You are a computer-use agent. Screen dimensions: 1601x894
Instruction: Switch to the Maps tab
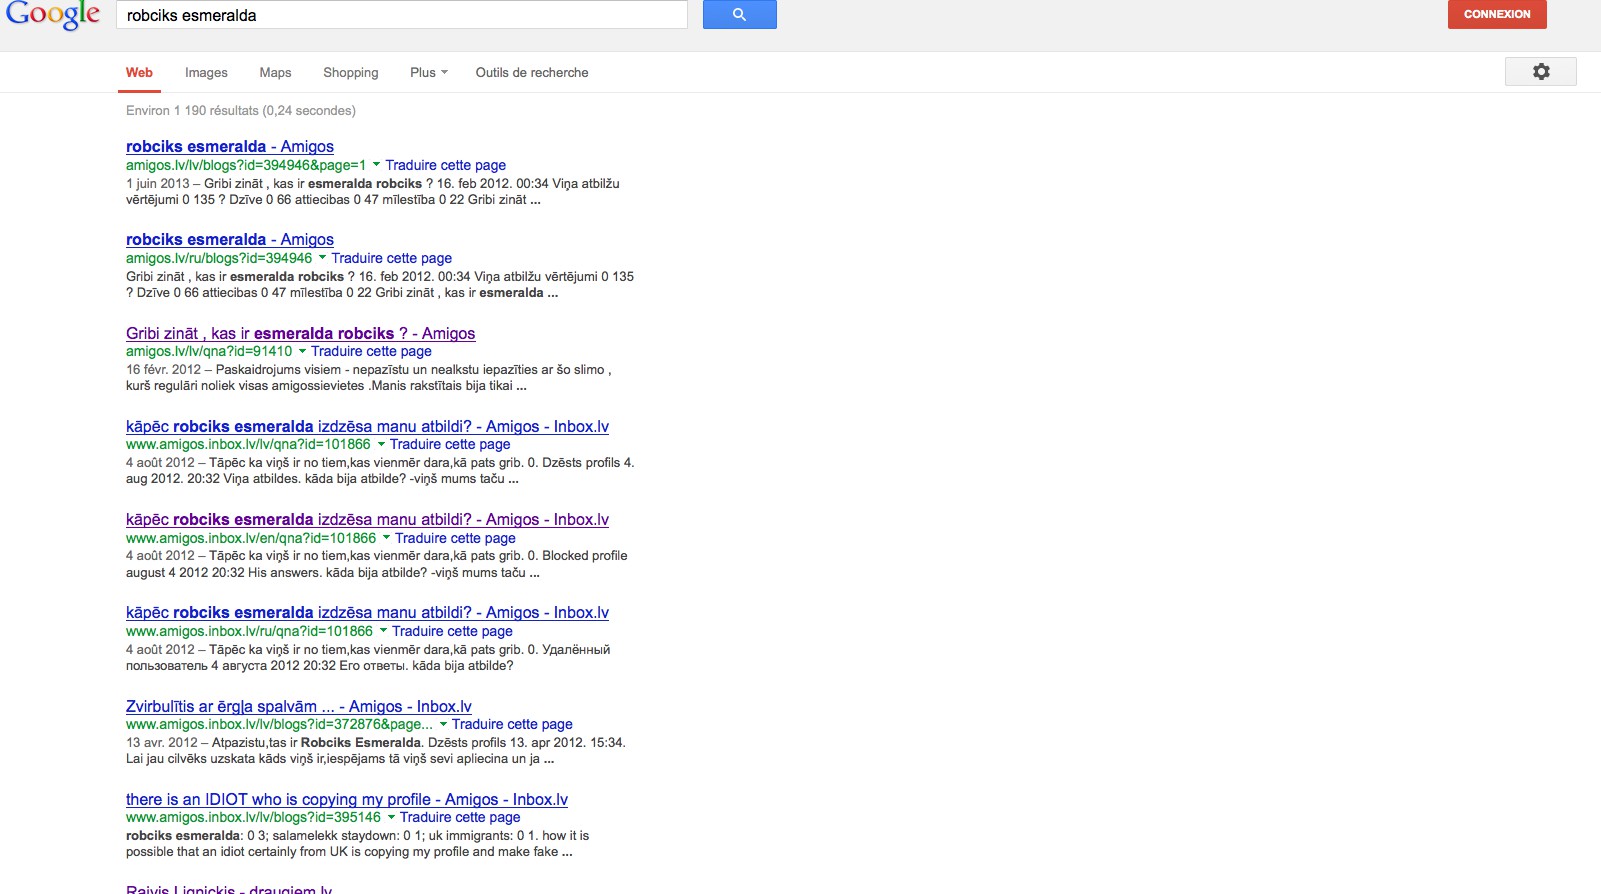pos(275,72)
